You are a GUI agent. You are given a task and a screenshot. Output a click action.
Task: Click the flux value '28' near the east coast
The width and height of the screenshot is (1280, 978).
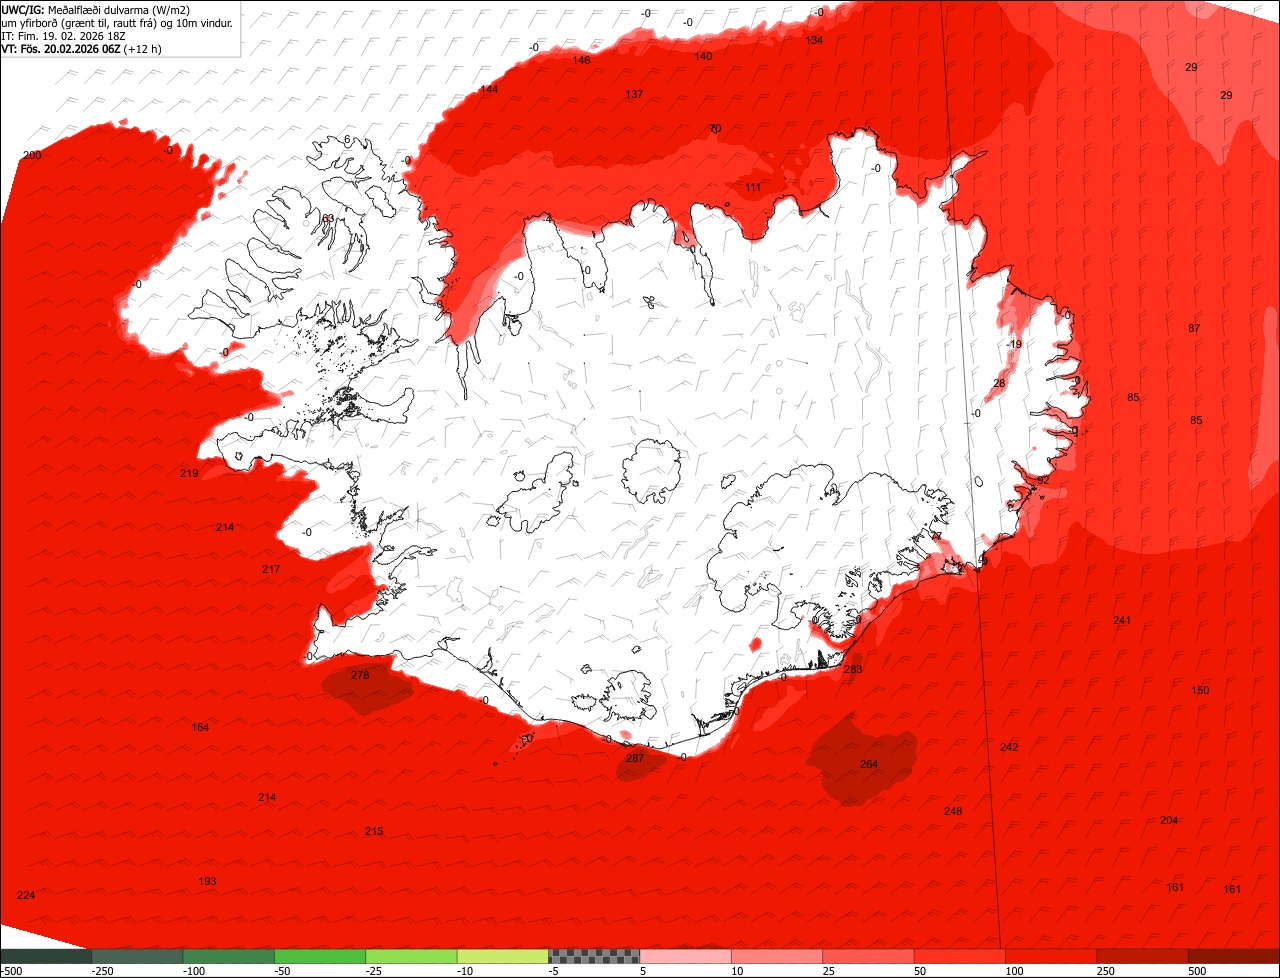point(999,383)
